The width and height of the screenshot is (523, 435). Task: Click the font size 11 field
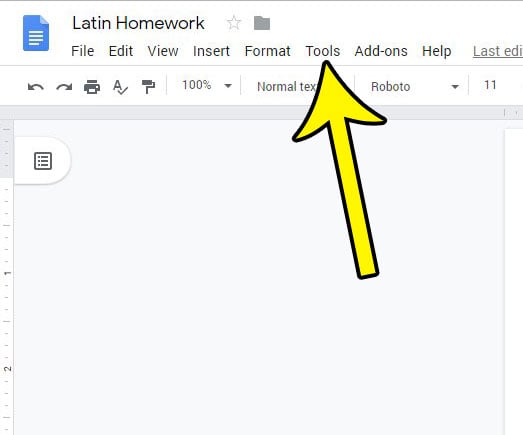pyautogui.click(x=490, y=85)
